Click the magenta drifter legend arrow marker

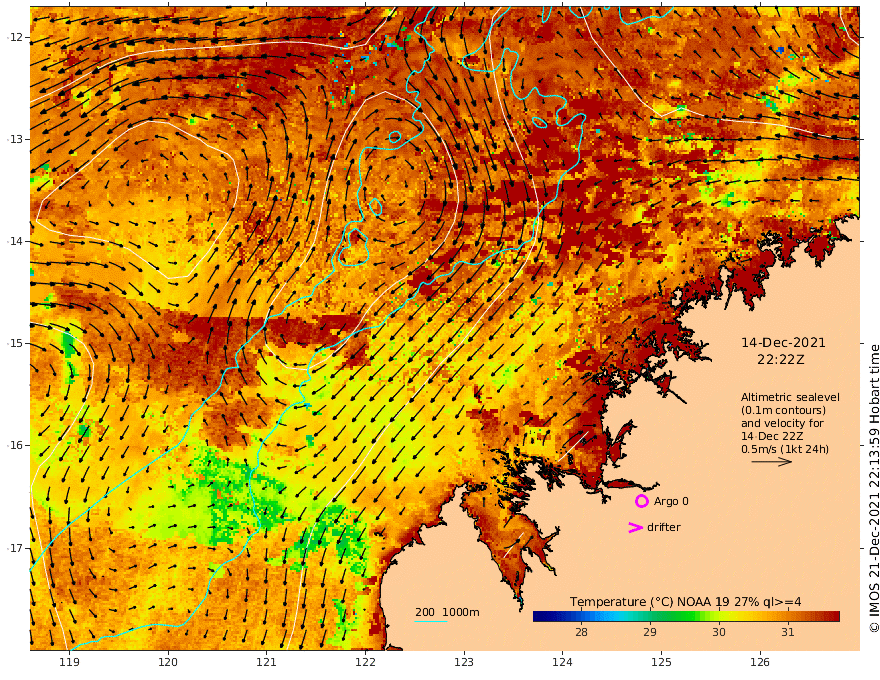click(635, 527)
